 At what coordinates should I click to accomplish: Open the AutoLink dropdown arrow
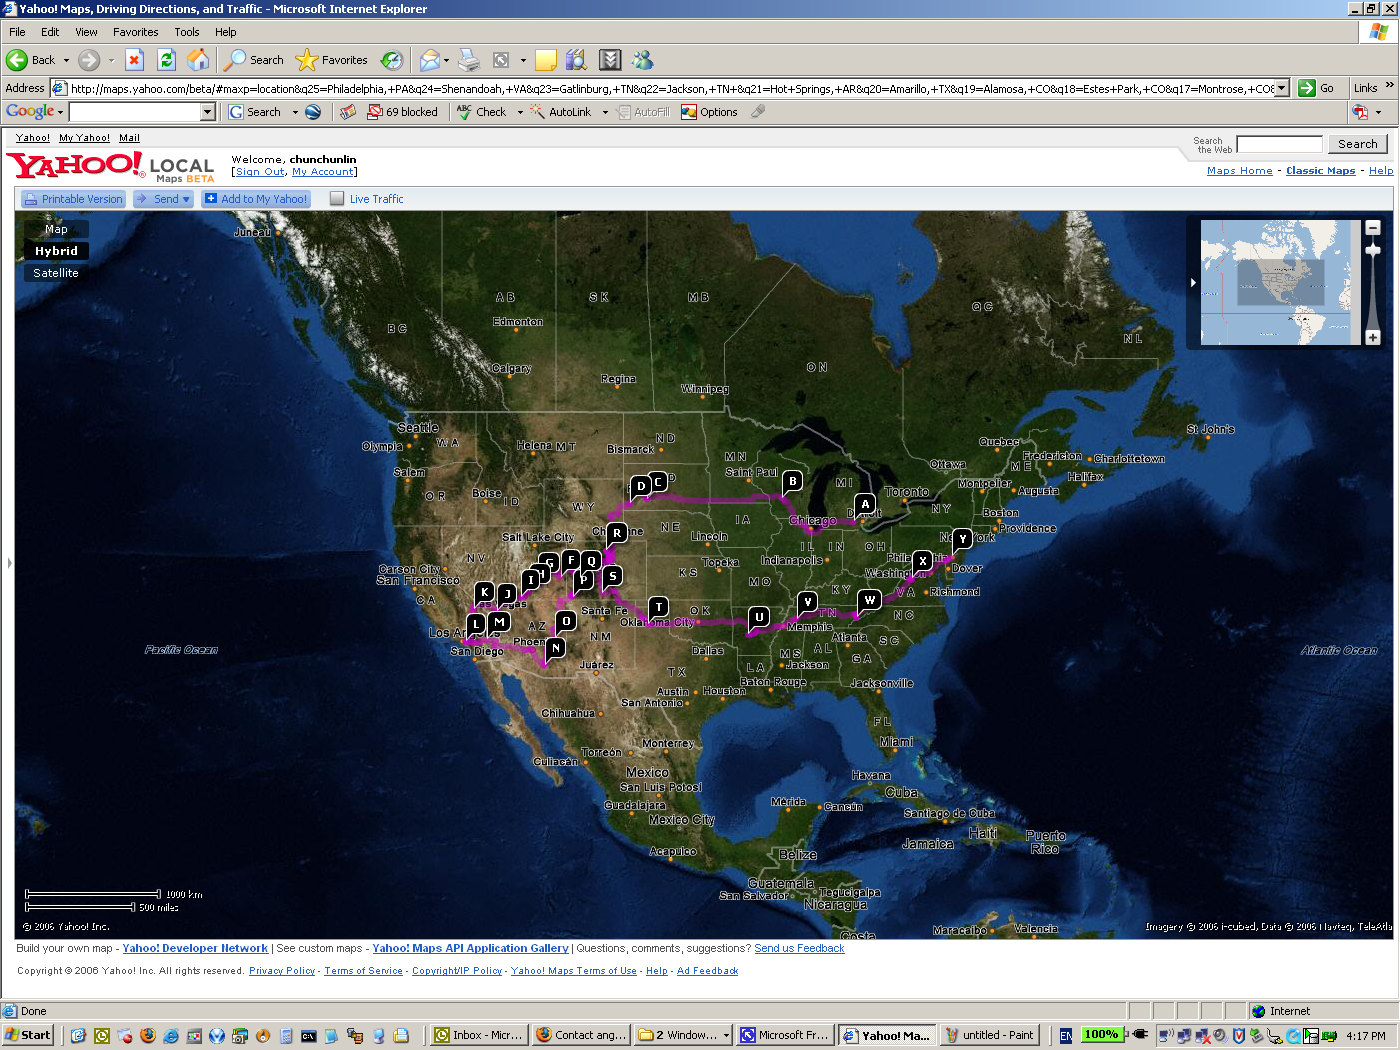(x=605, y=112)
